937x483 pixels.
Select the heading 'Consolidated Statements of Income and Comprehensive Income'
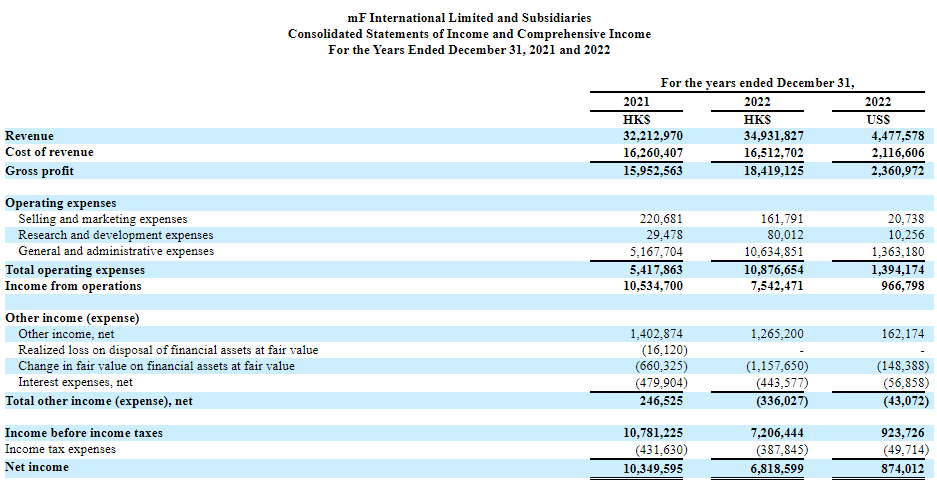[x=469, y=34]
